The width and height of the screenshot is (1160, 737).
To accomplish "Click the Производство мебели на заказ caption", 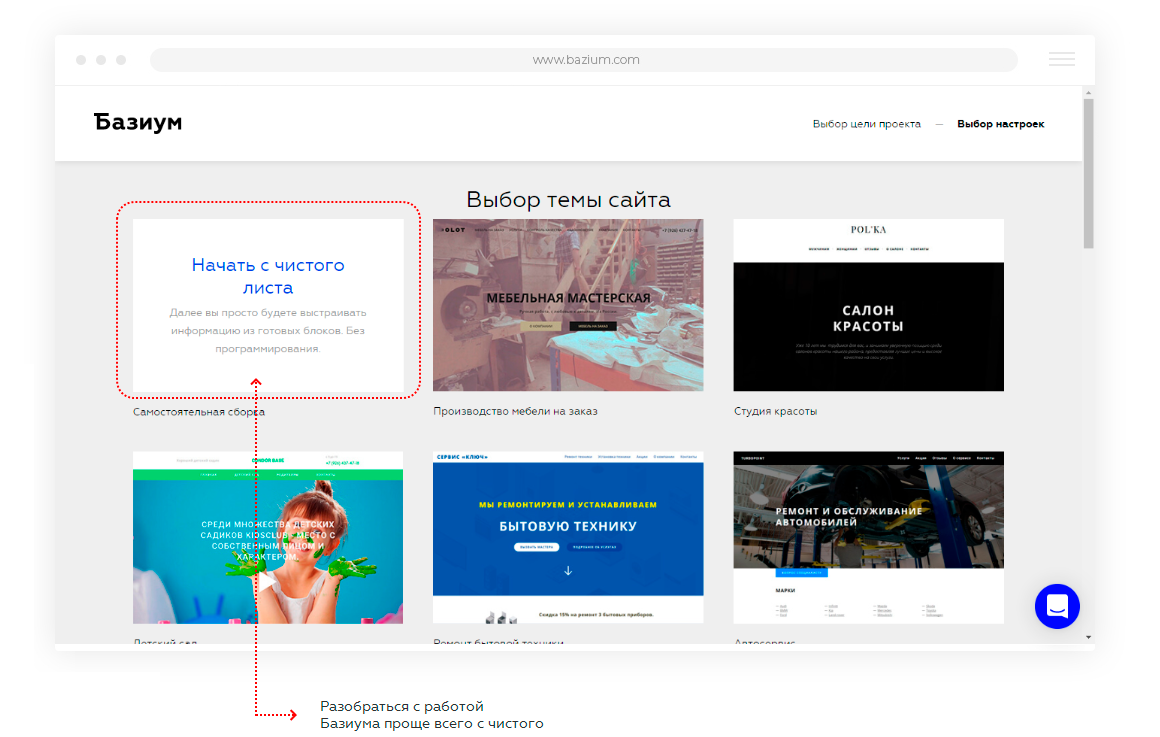I will click(515, 411).
